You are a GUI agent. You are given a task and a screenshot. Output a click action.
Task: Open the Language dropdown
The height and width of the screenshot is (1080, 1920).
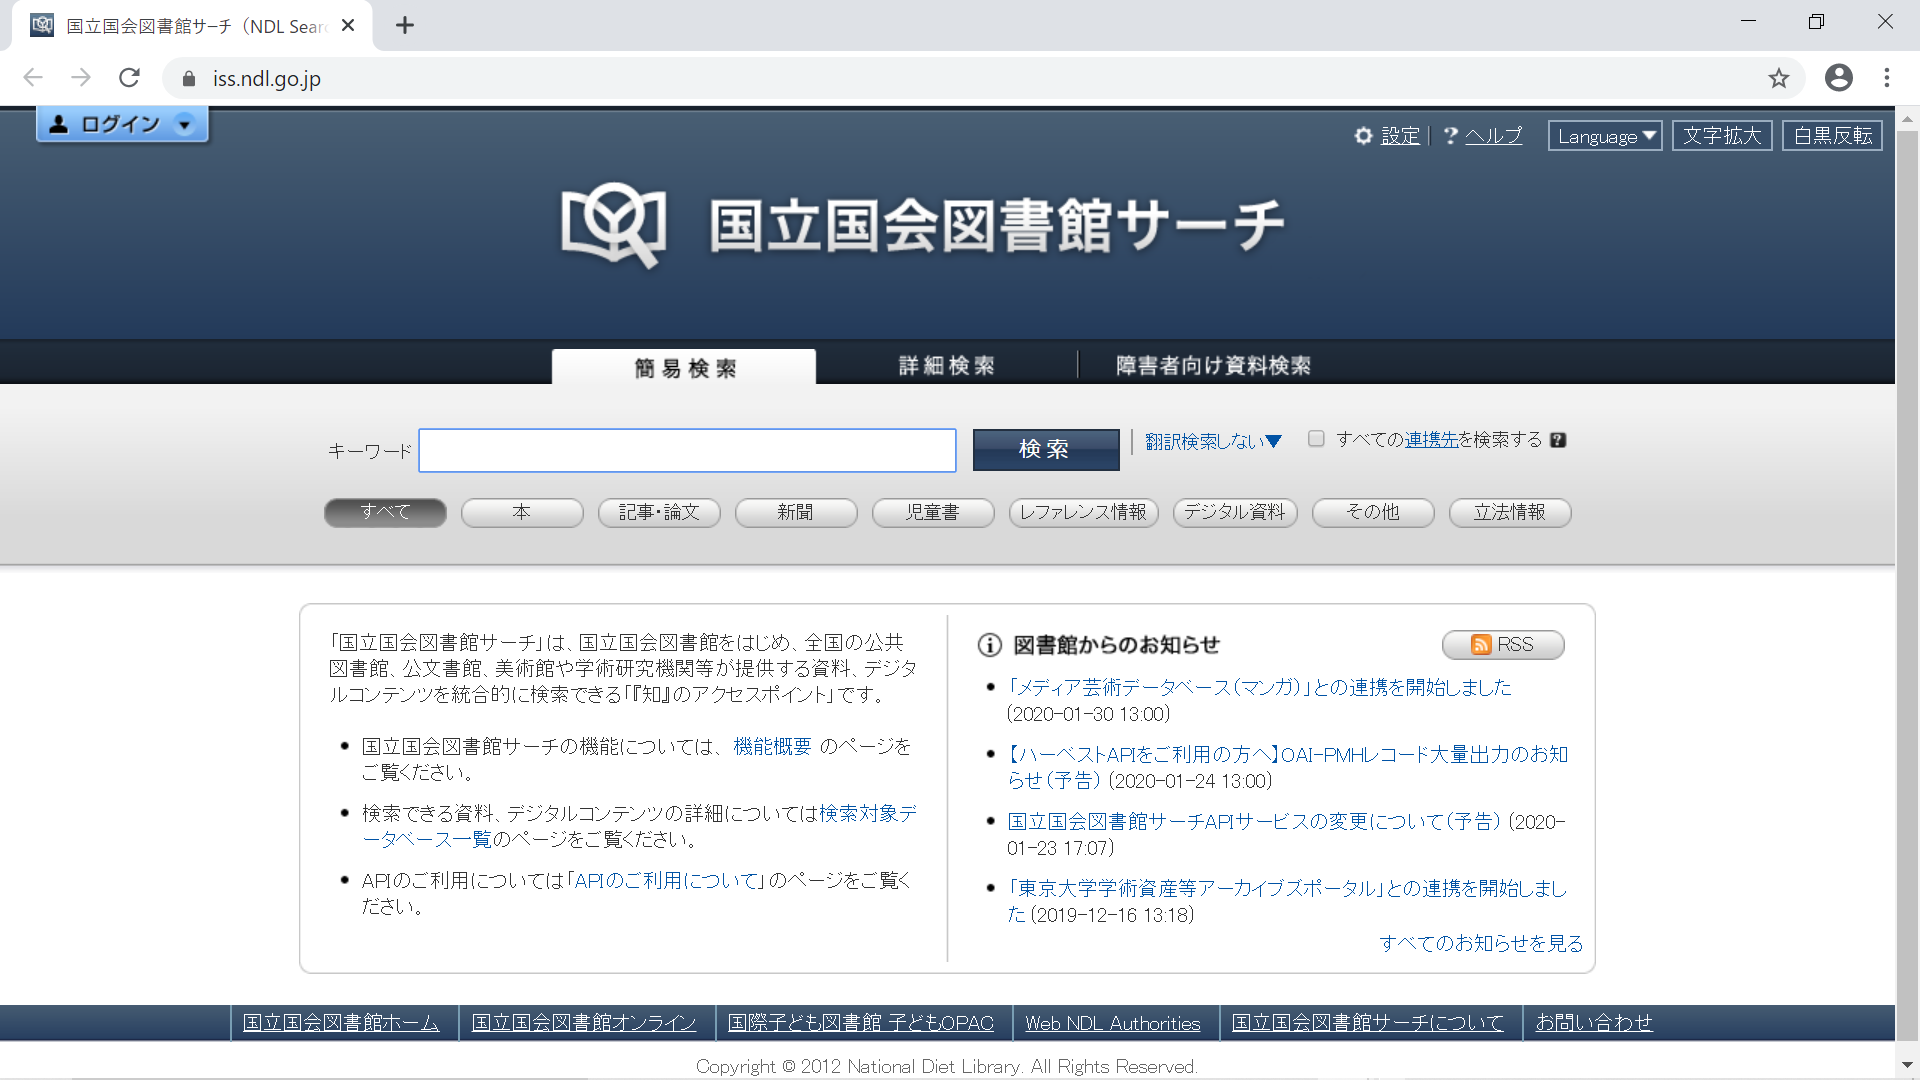[x=1605, y=136]
